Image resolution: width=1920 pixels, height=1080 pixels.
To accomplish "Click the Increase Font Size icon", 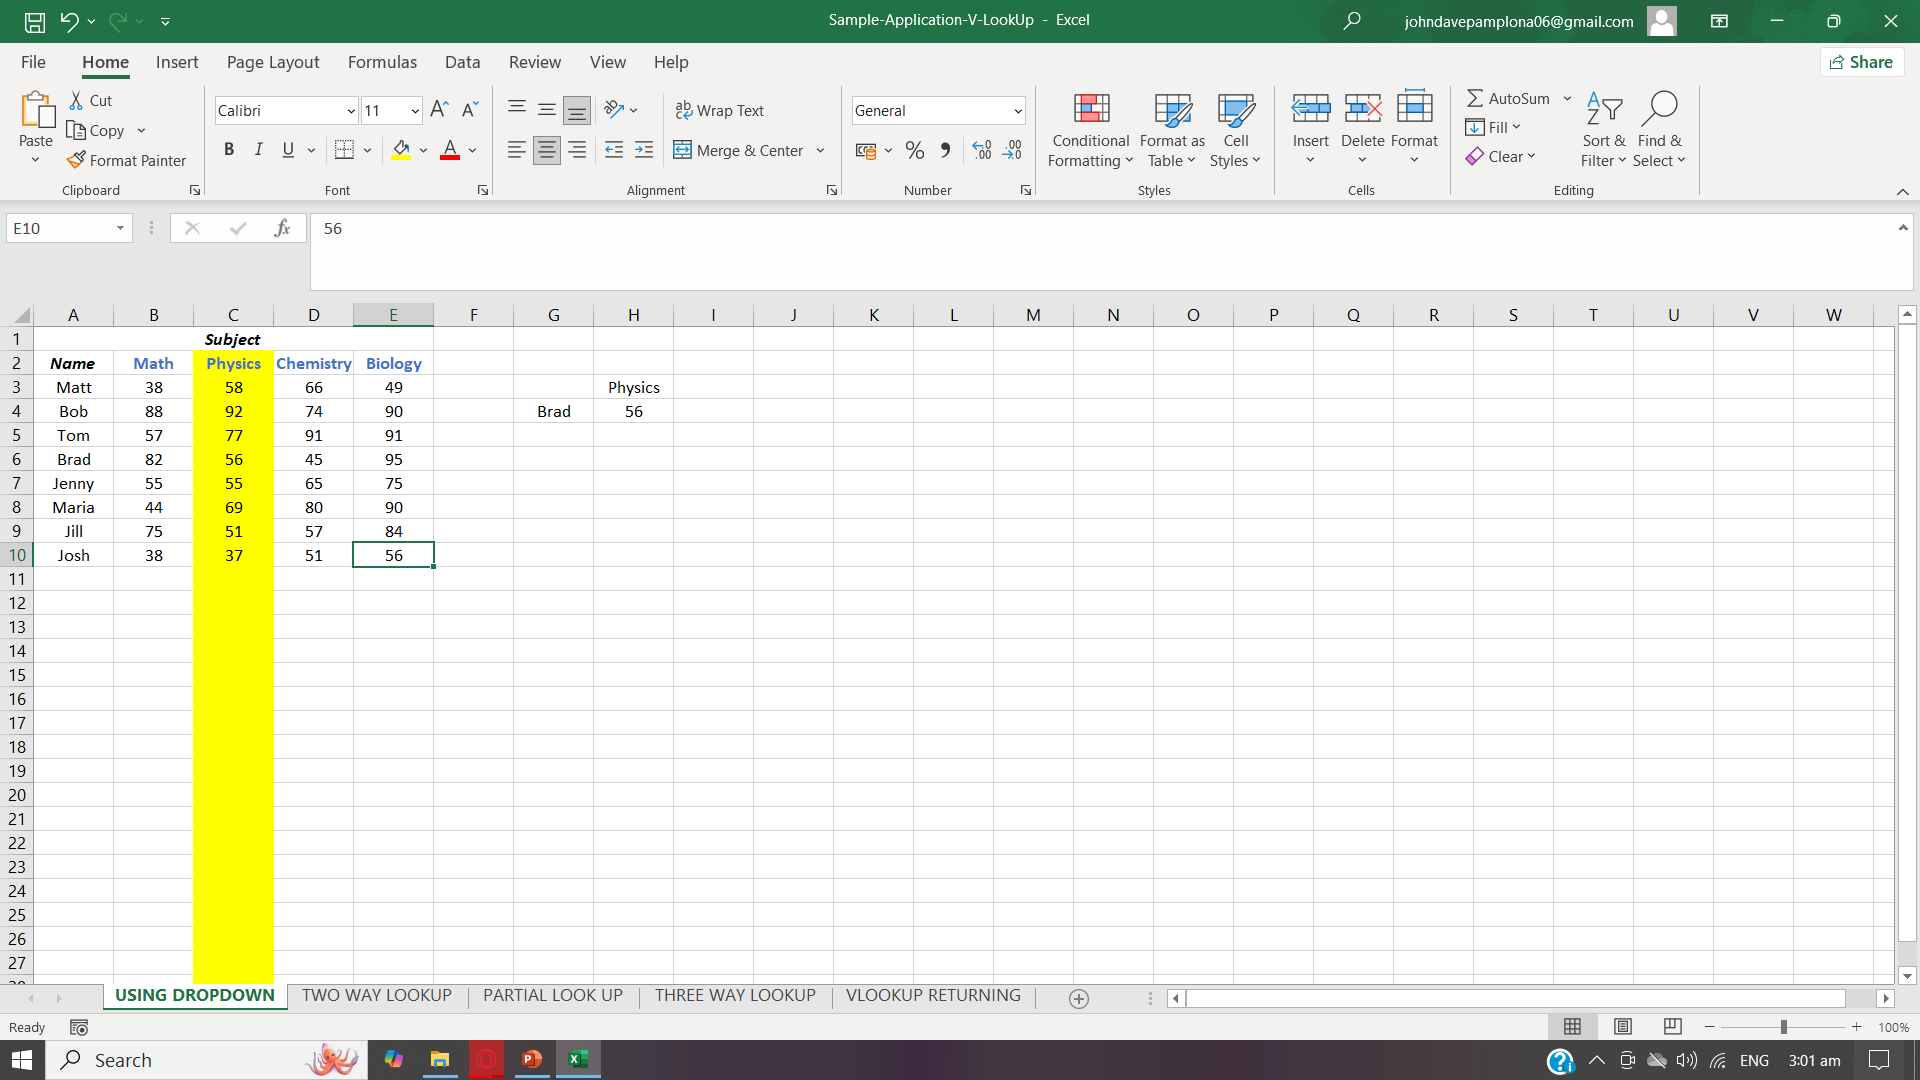I will 439,110.
